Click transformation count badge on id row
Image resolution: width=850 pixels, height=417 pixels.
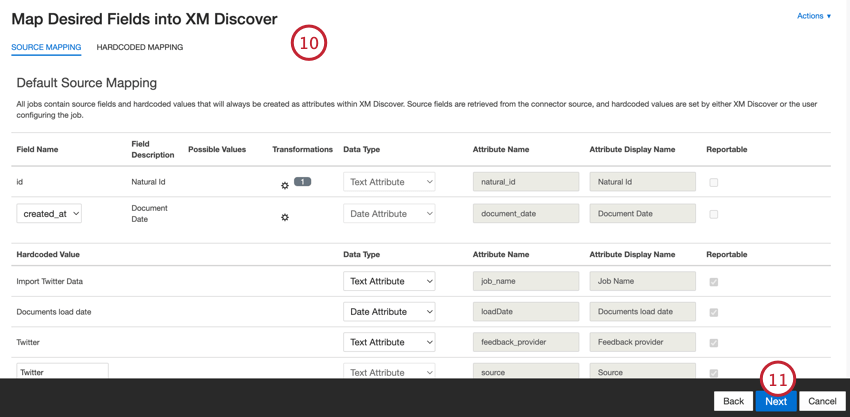coord(302,182)
